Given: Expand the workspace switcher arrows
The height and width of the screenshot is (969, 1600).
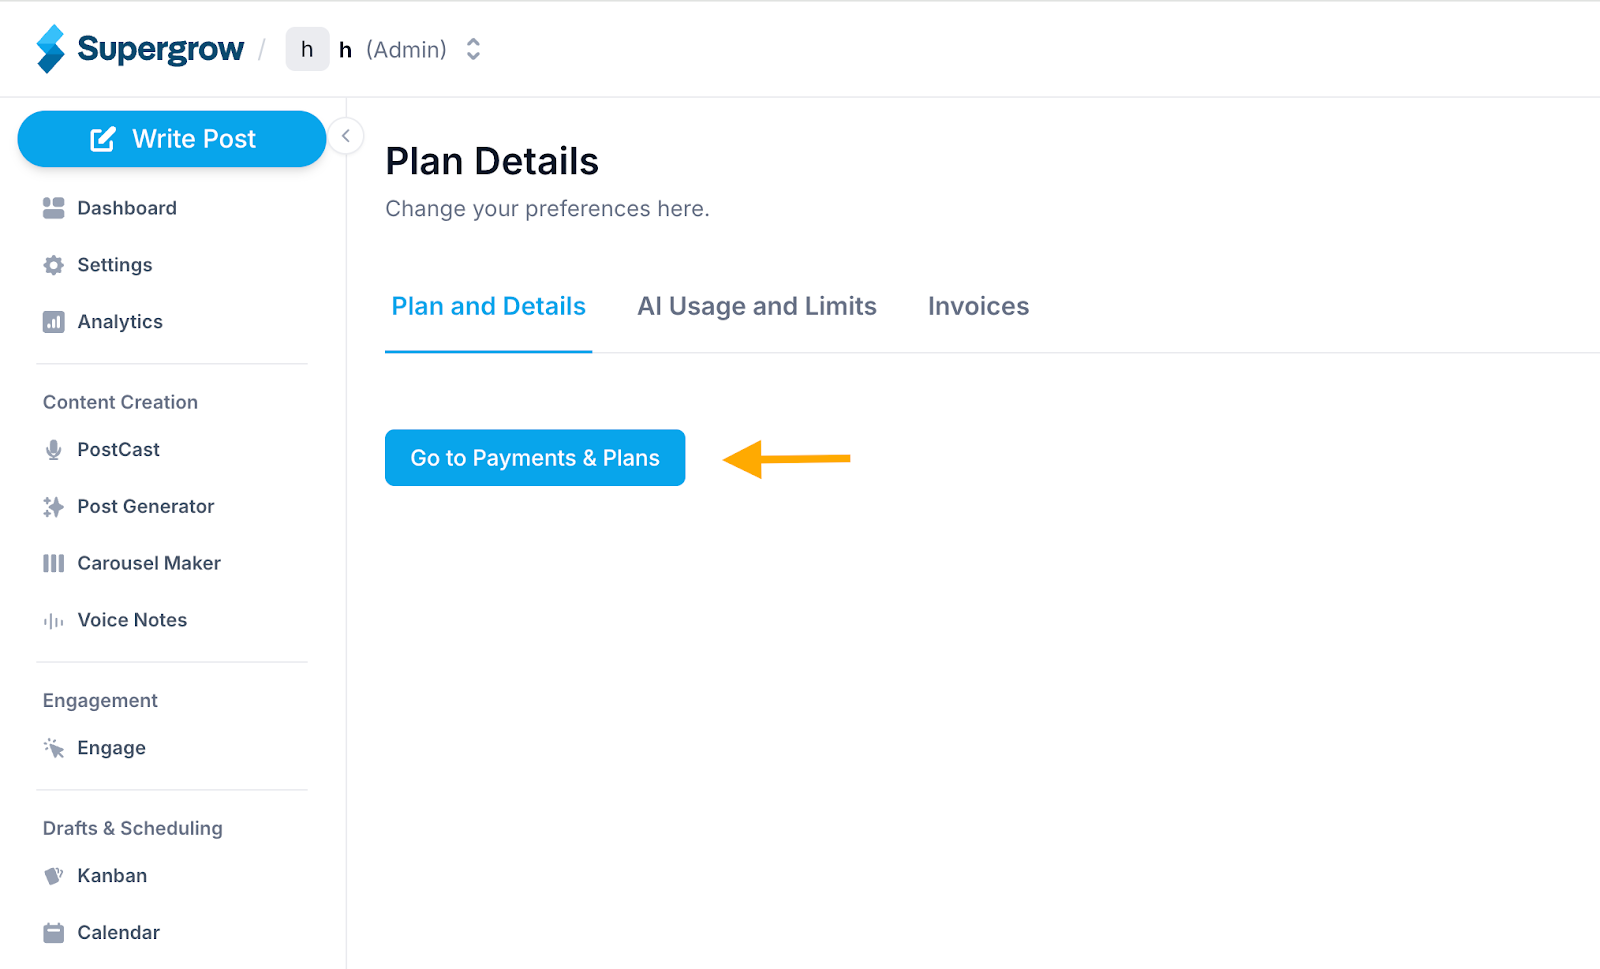Looking at the screenshot, I should click(x=474, y=49).
